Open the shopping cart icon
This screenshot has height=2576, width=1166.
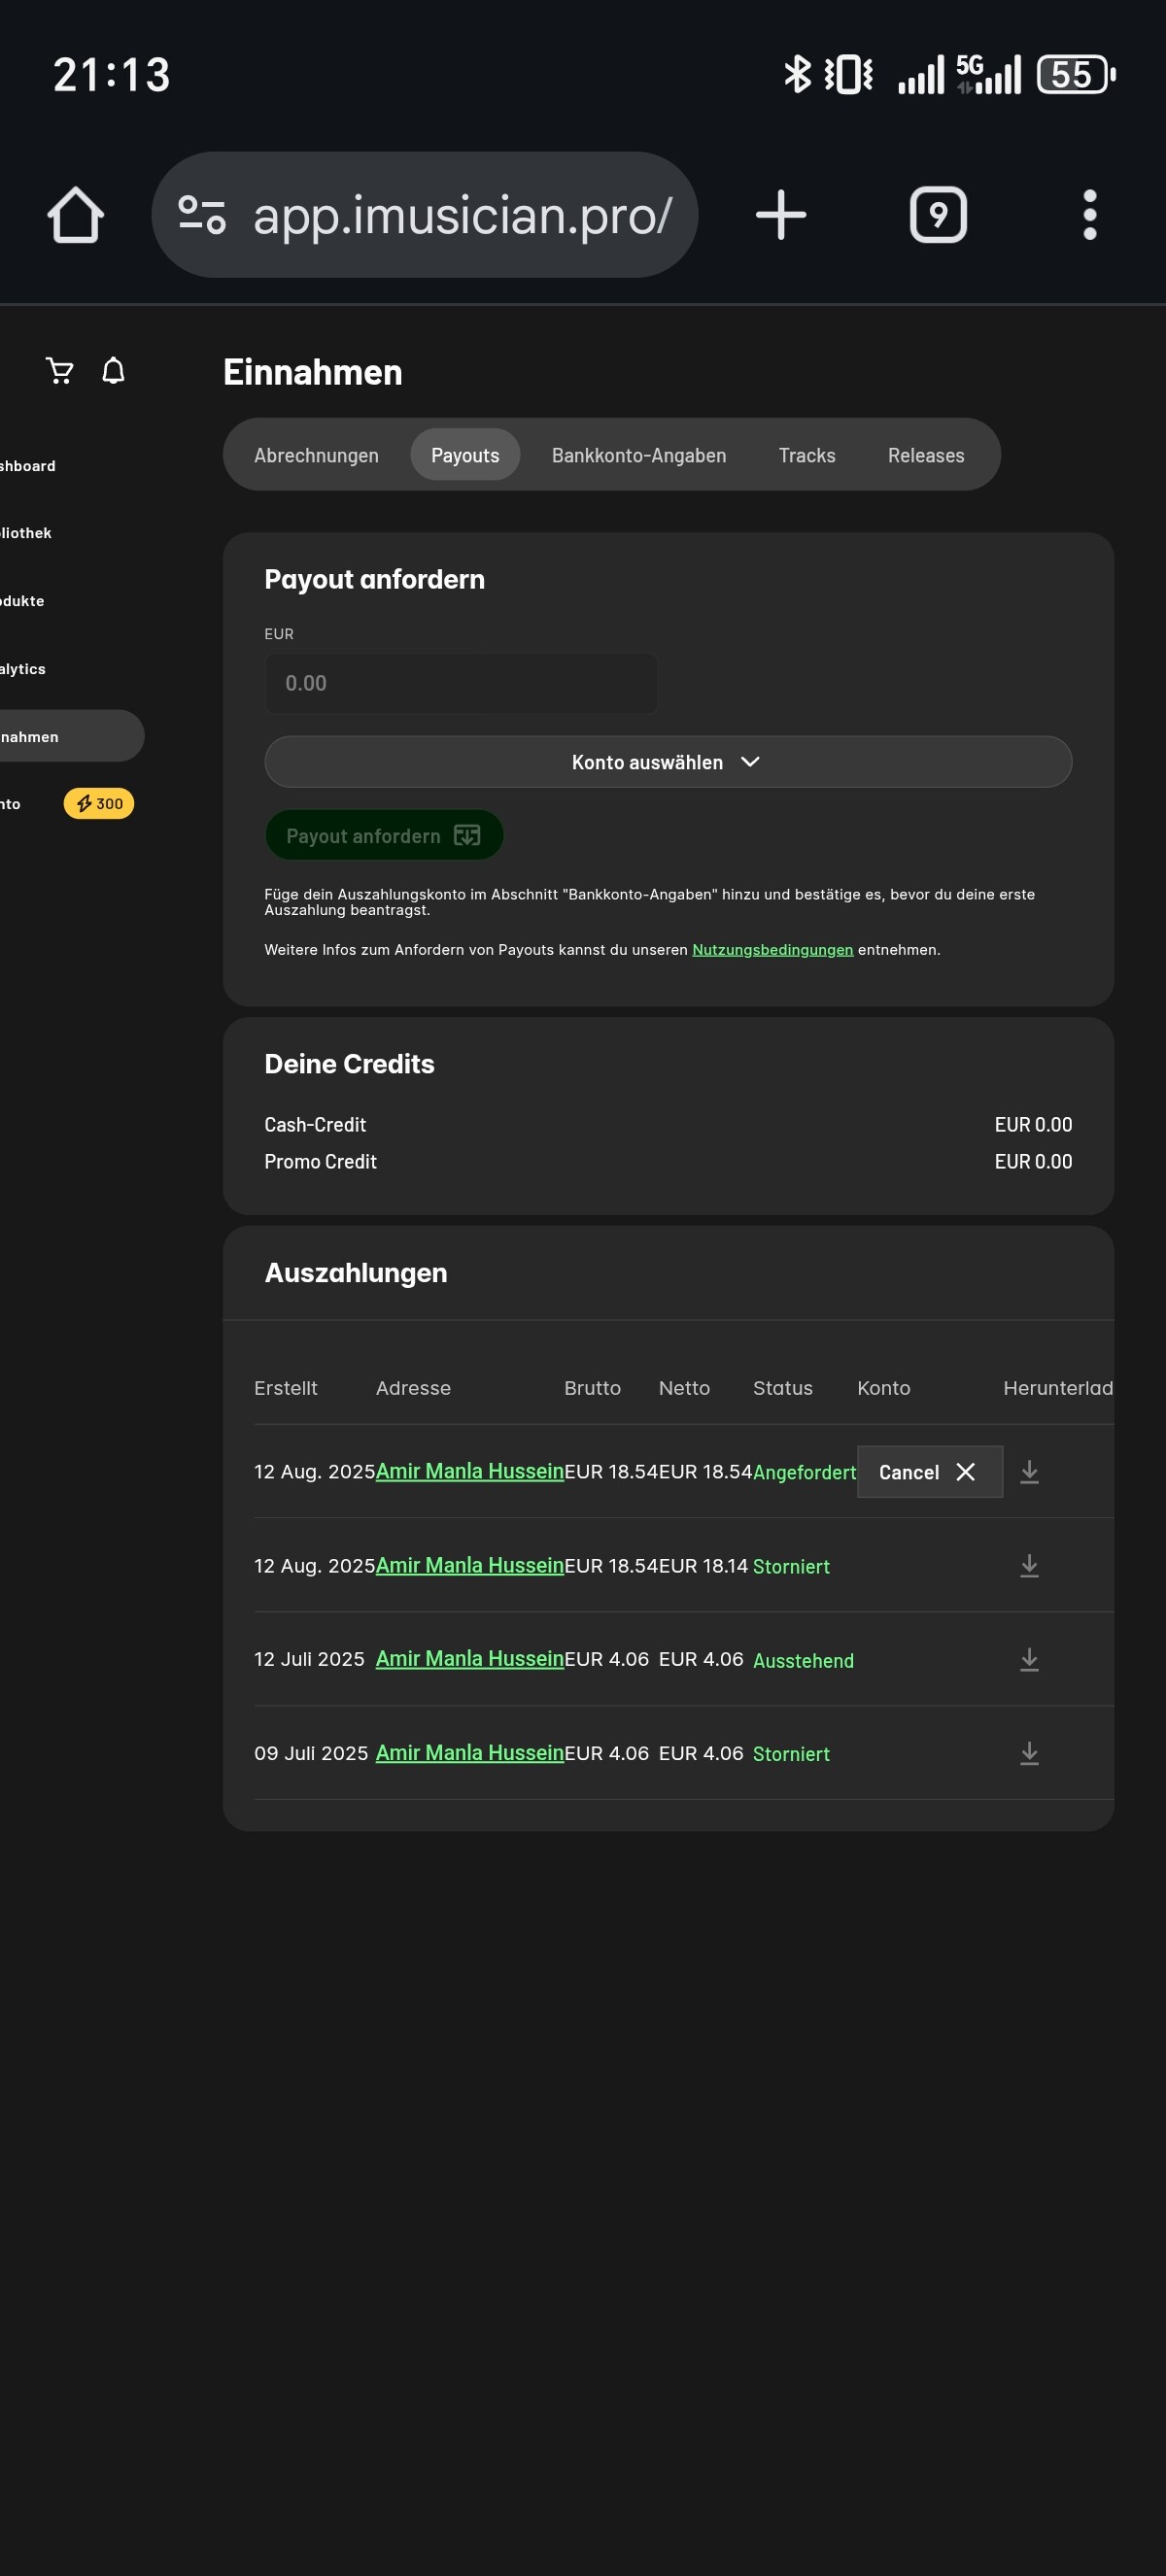(60, 371)
